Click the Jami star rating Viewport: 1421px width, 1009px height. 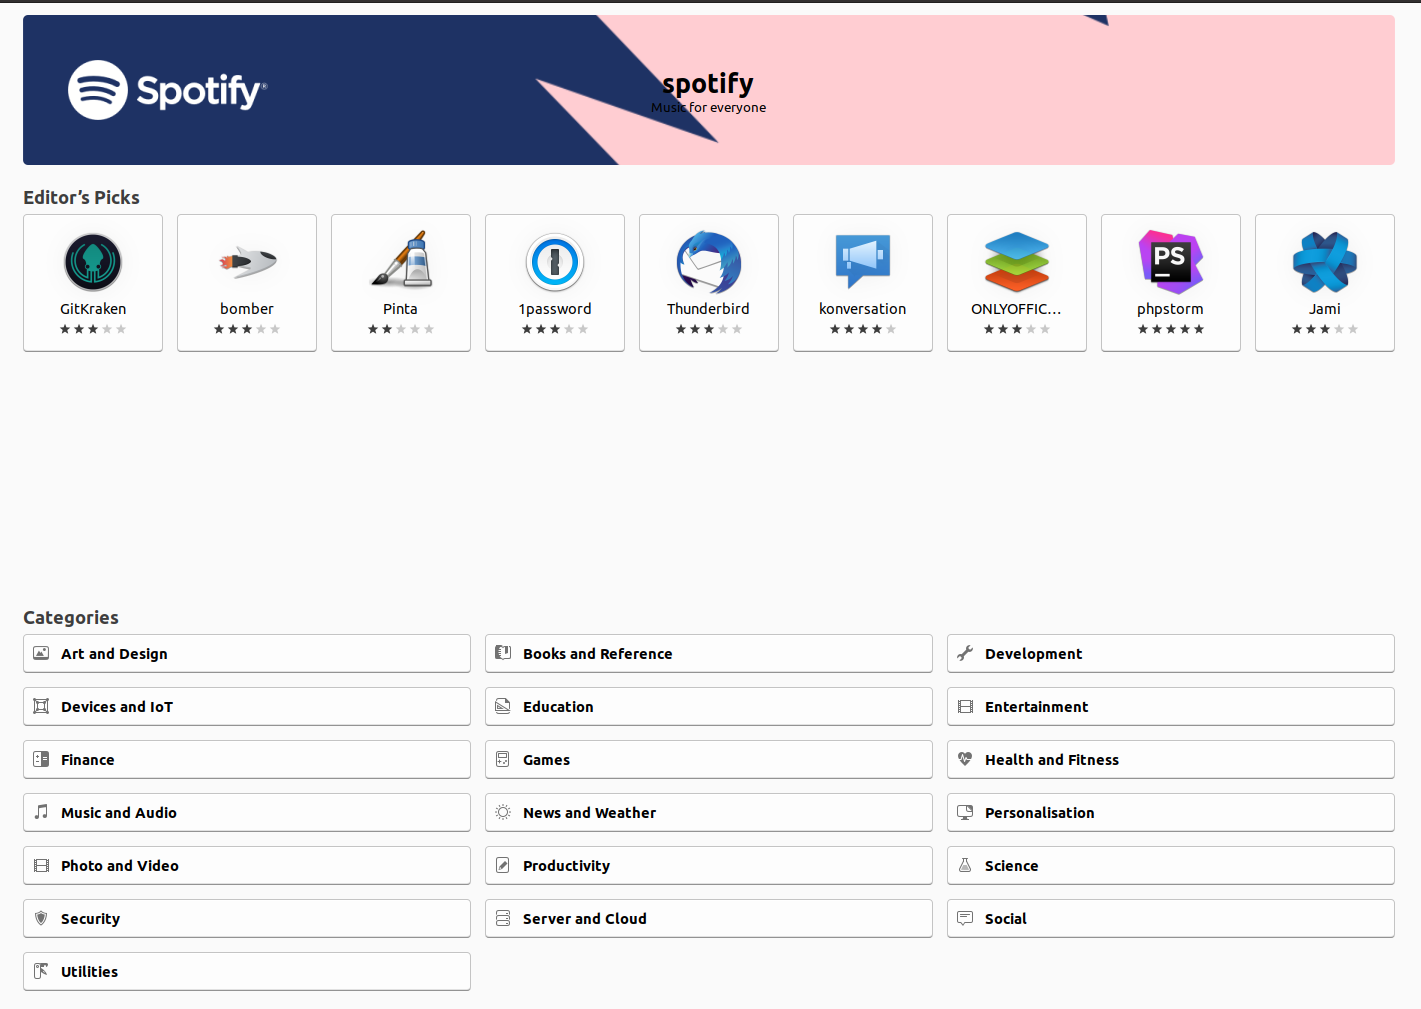click(x=1325, y=329)
